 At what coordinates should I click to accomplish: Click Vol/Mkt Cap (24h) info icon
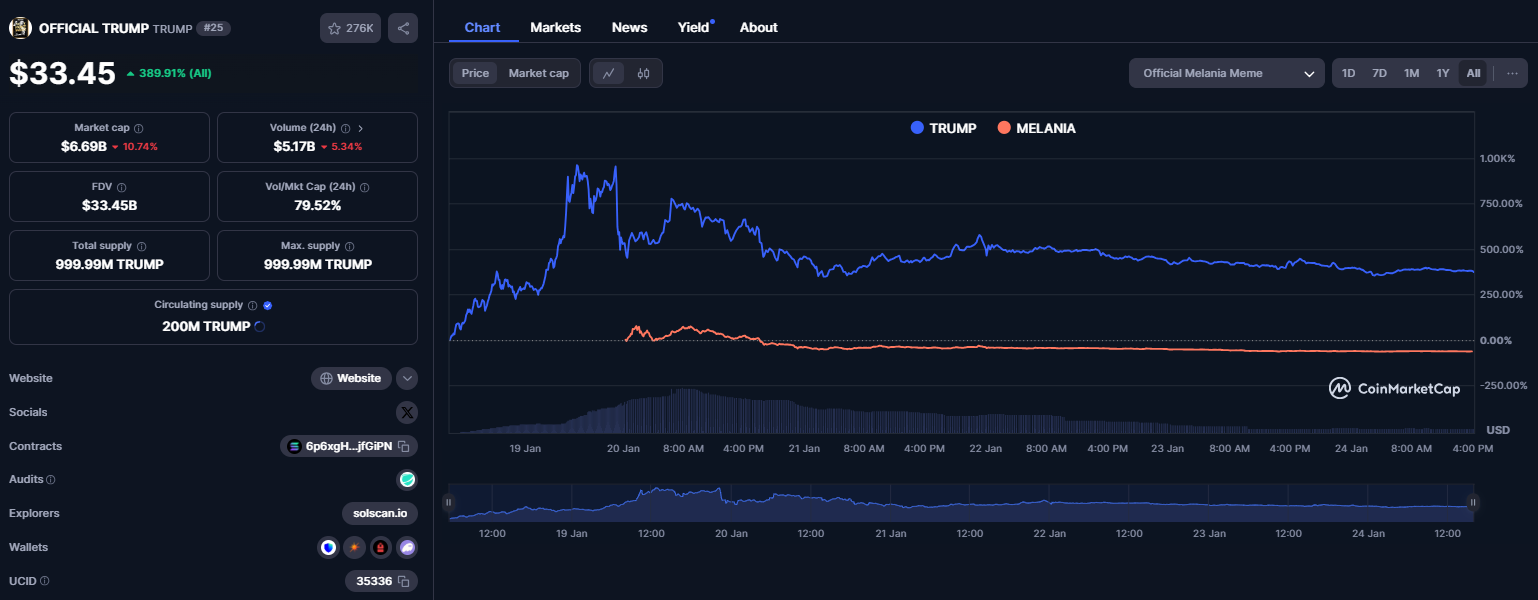pyautogui.click(x=364, y=187)
